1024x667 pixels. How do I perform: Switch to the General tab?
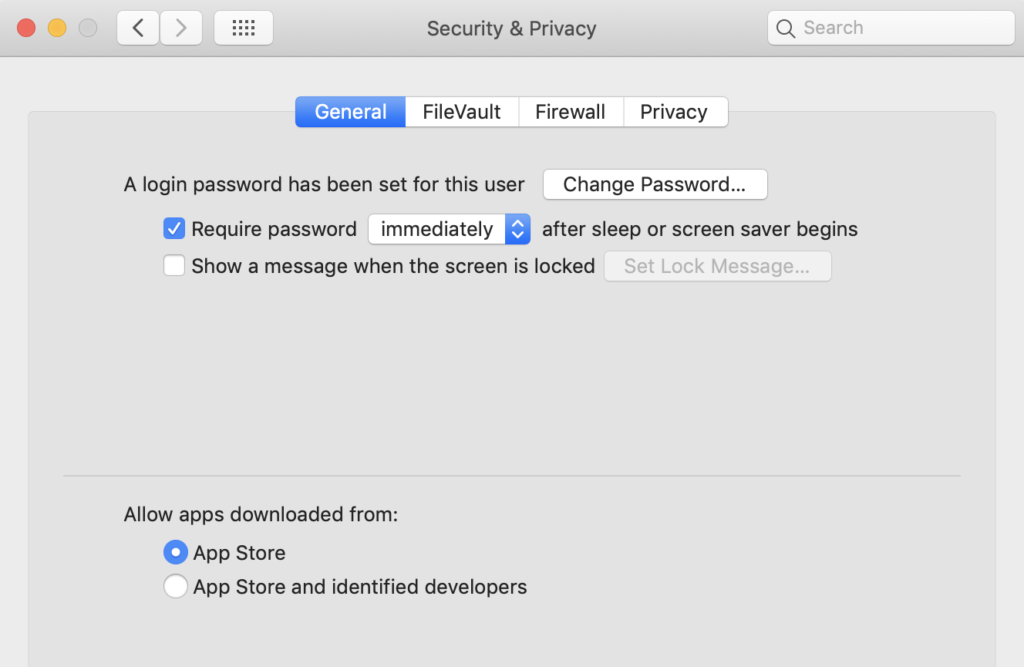point(350,112)
